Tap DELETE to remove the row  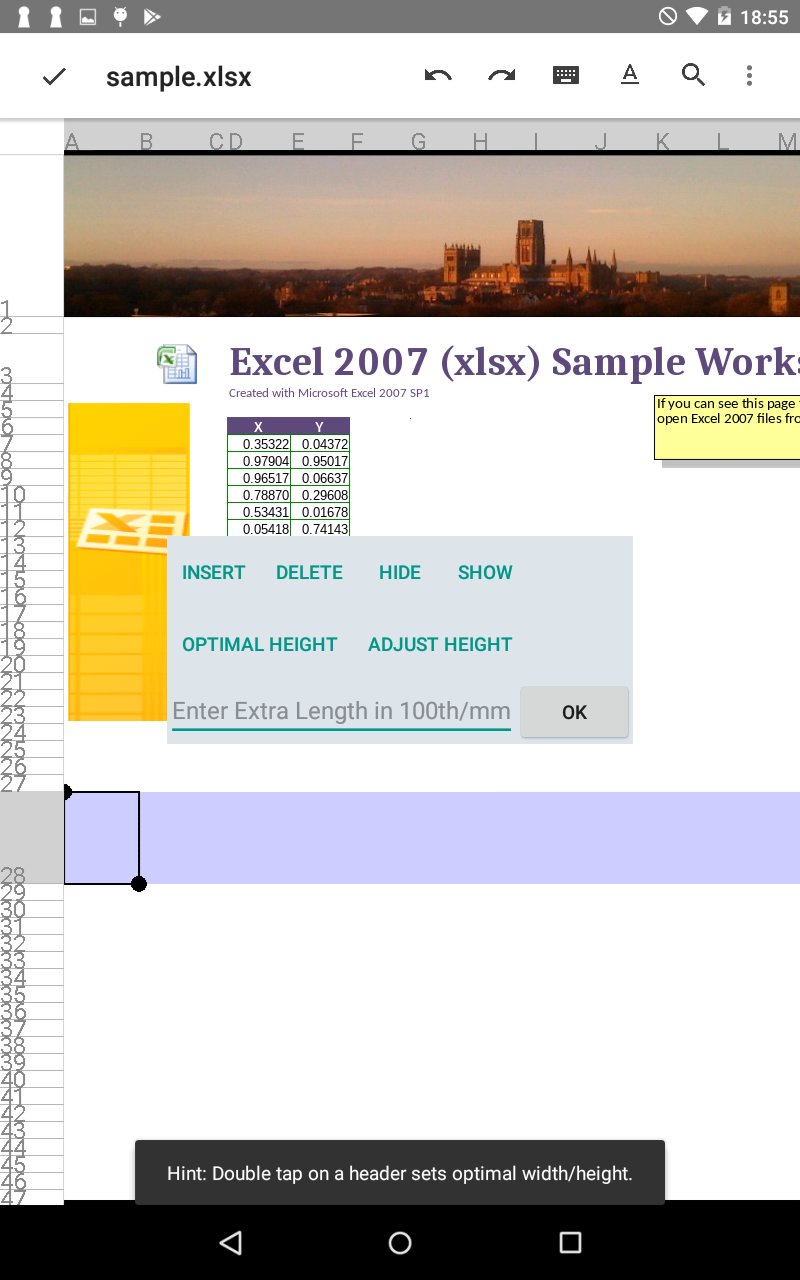click(x=310, y=573)
